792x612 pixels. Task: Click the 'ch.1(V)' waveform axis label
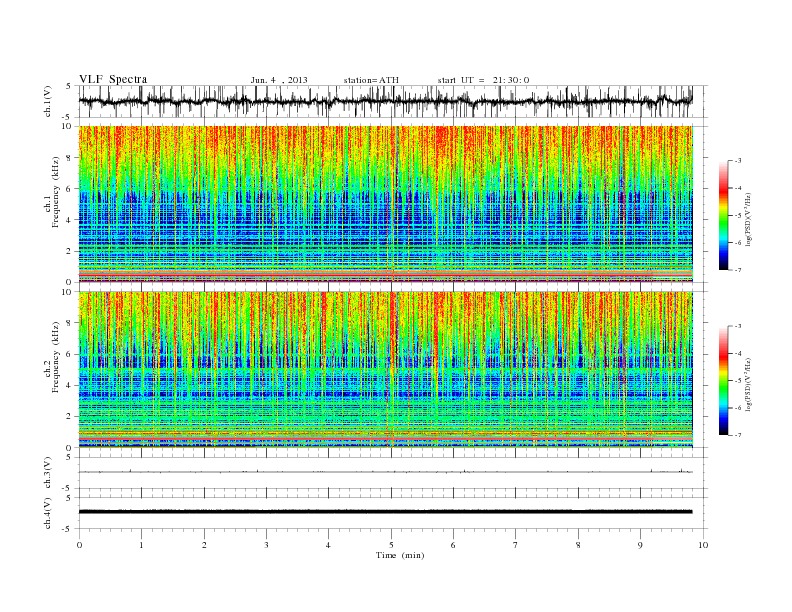pos(49,103)
